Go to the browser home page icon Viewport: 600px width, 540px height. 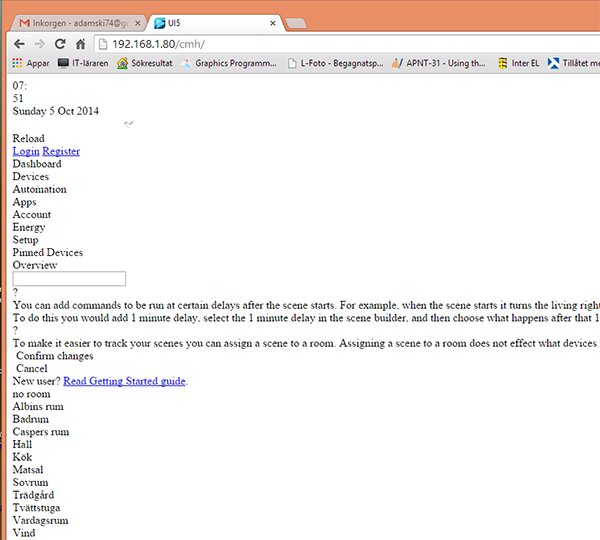[82, 44]
